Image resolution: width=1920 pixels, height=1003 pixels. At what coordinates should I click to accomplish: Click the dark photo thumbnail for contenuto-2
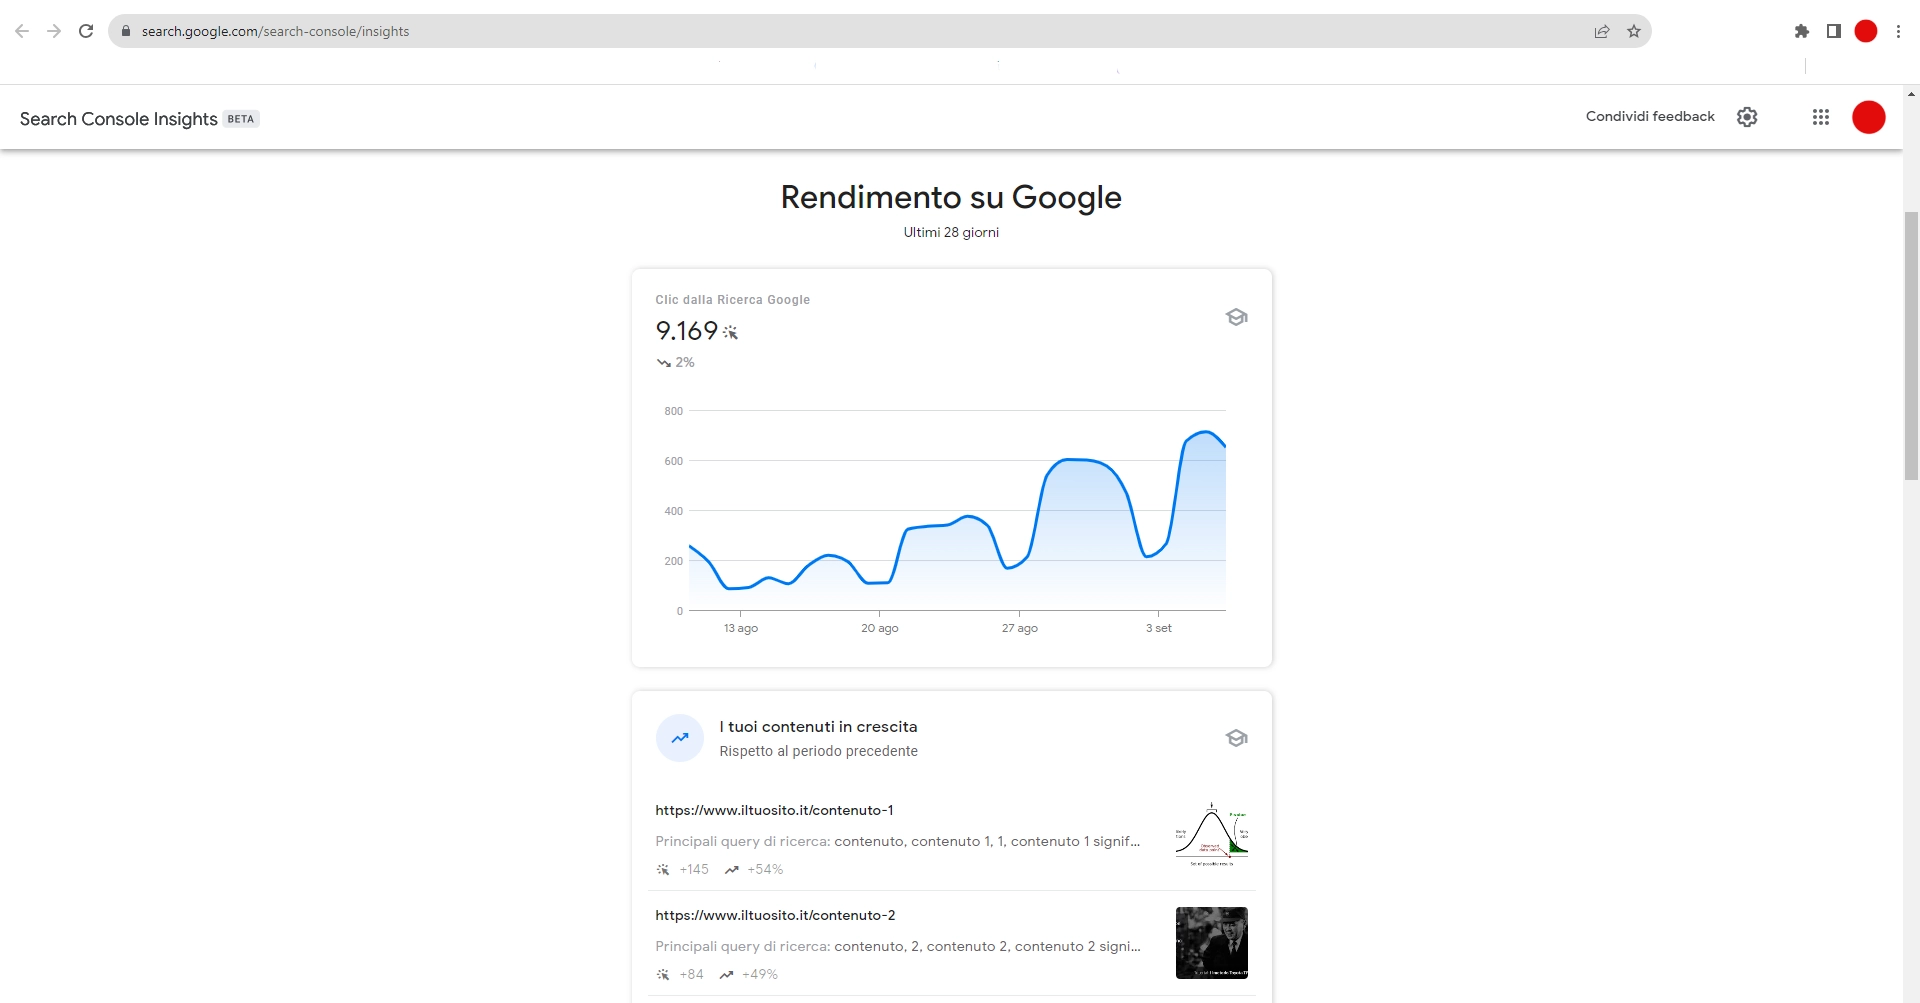(x=1212, y=943)
